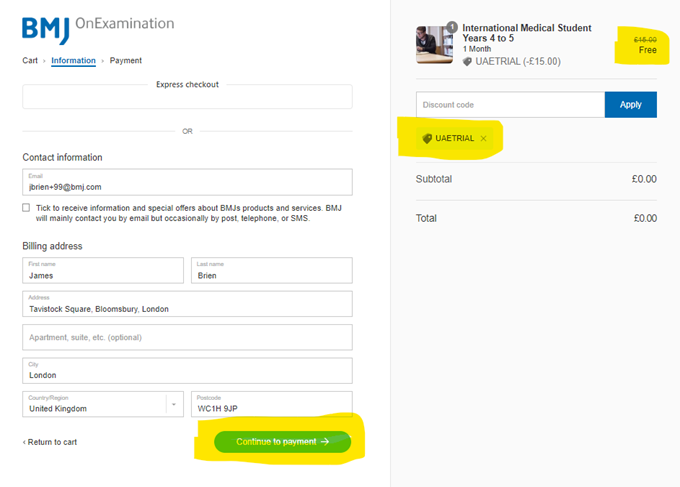Click the Last name field
This screenshot has height=487, width=680.
click(x=271, y=271)
